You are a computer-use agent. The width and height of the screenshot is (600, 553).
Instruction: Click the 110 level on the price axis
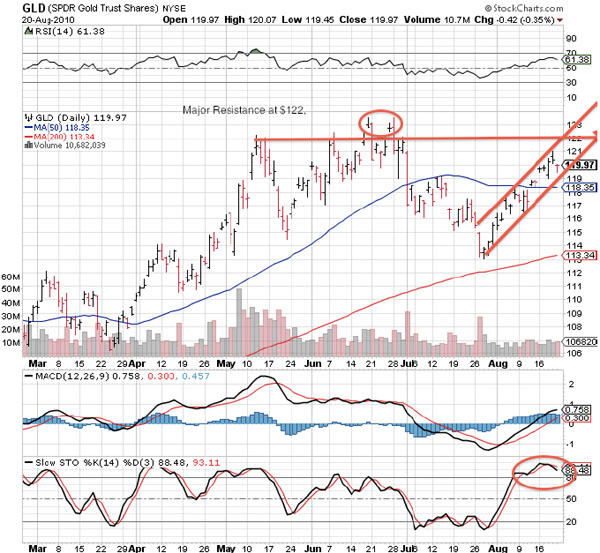[x=574, y=300]
